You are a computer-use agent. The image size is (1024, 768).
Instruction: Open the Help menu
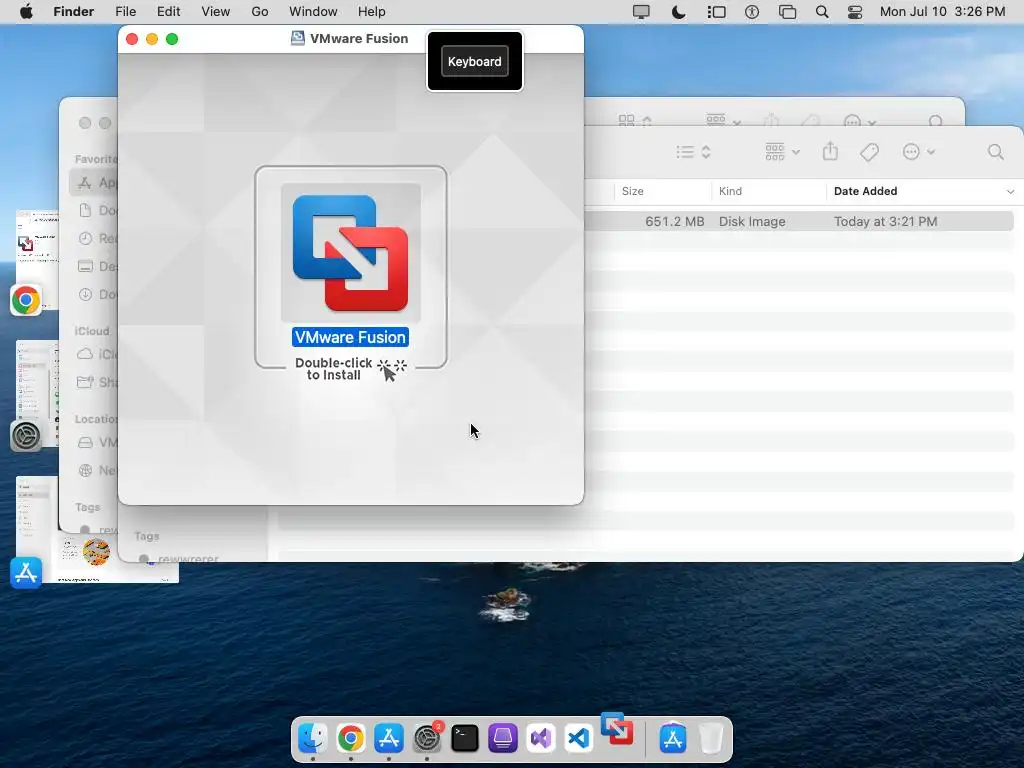[372, 12]
